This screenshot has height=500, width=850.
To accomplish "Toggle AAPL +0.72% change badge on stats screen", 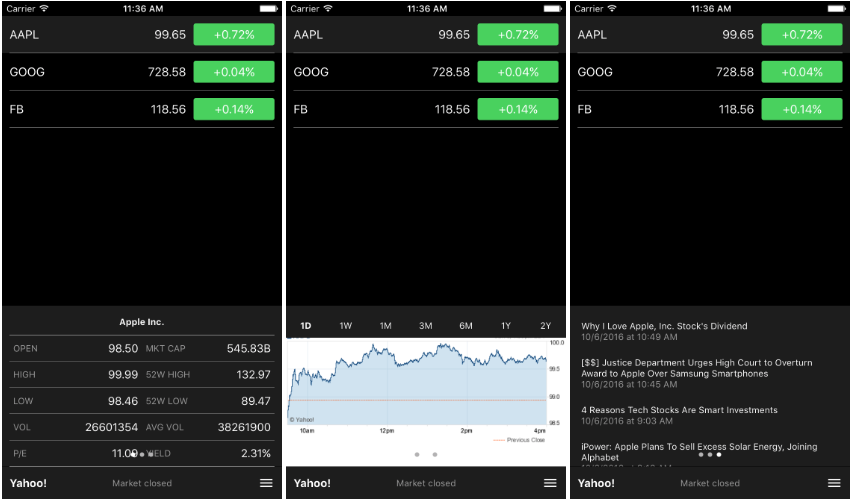I will 234,35.
